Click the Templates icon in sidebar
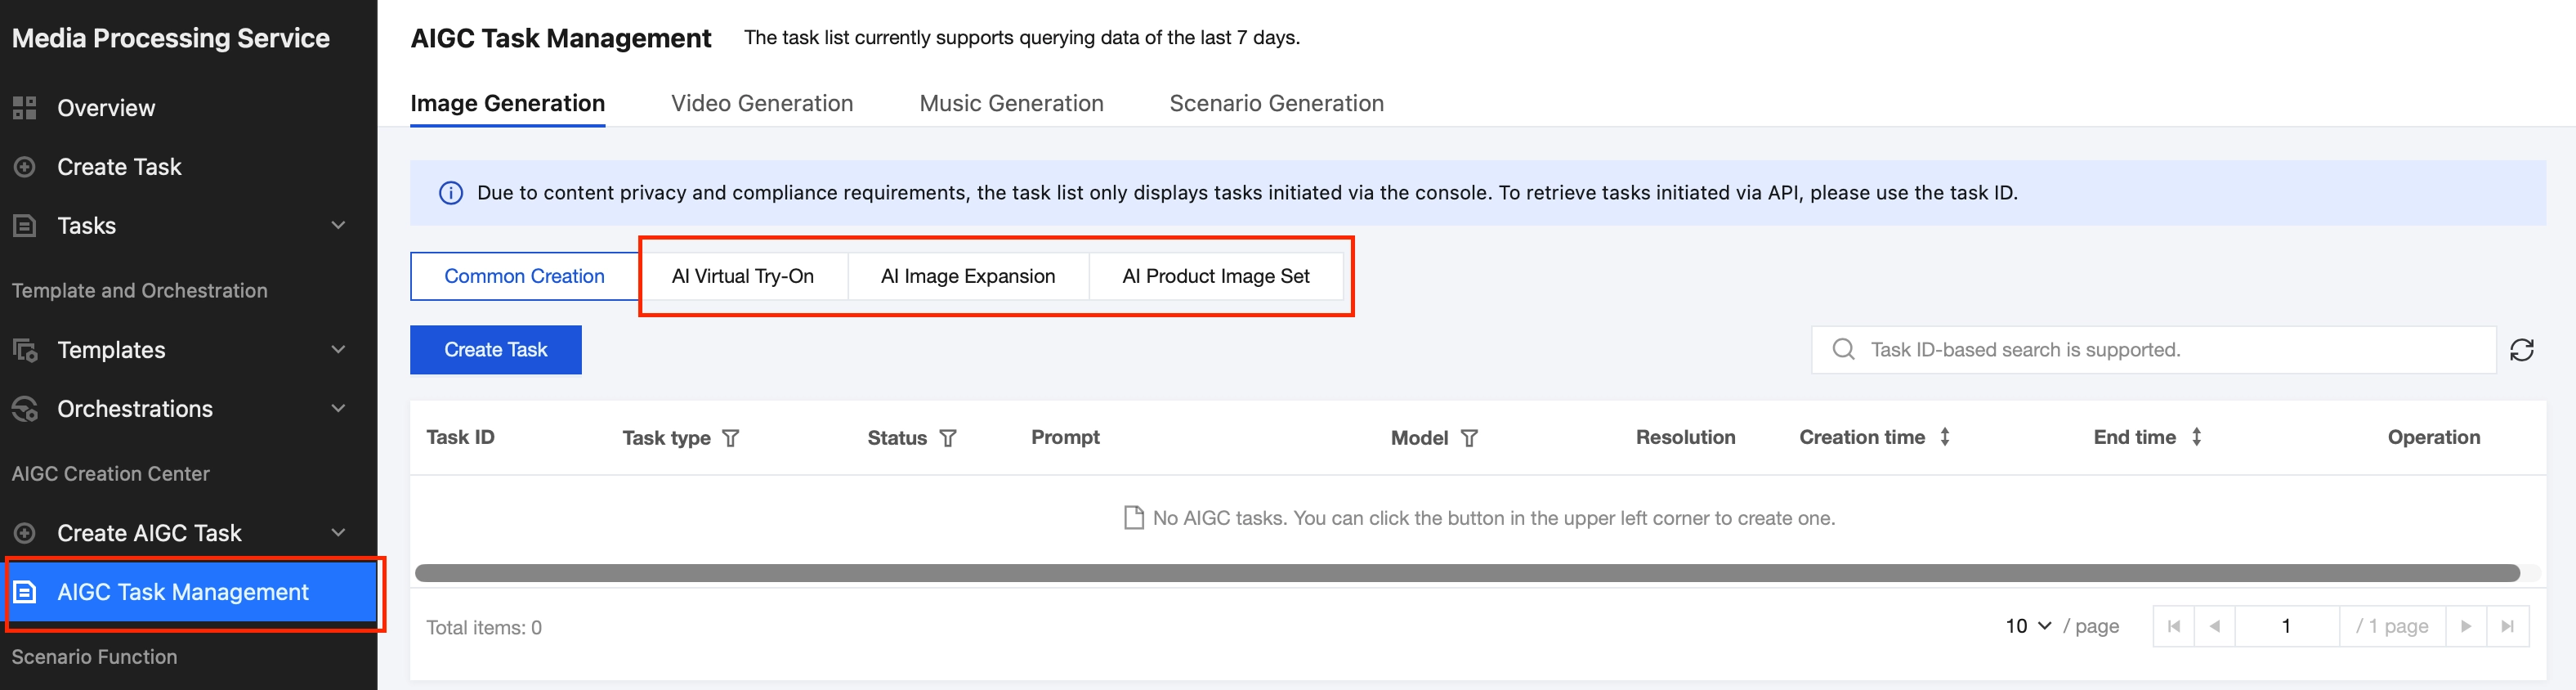 point(24,350)
